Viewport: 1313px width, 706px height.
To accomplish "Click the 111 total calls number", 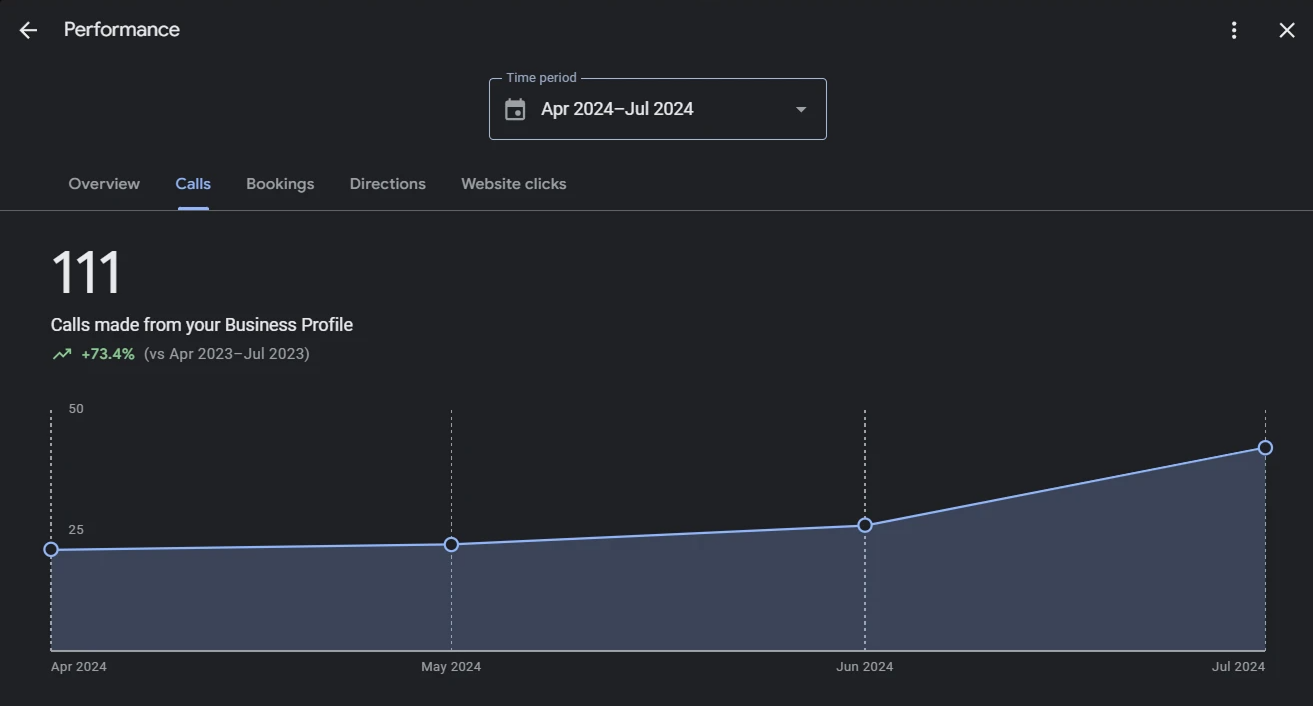I will 86,273.
